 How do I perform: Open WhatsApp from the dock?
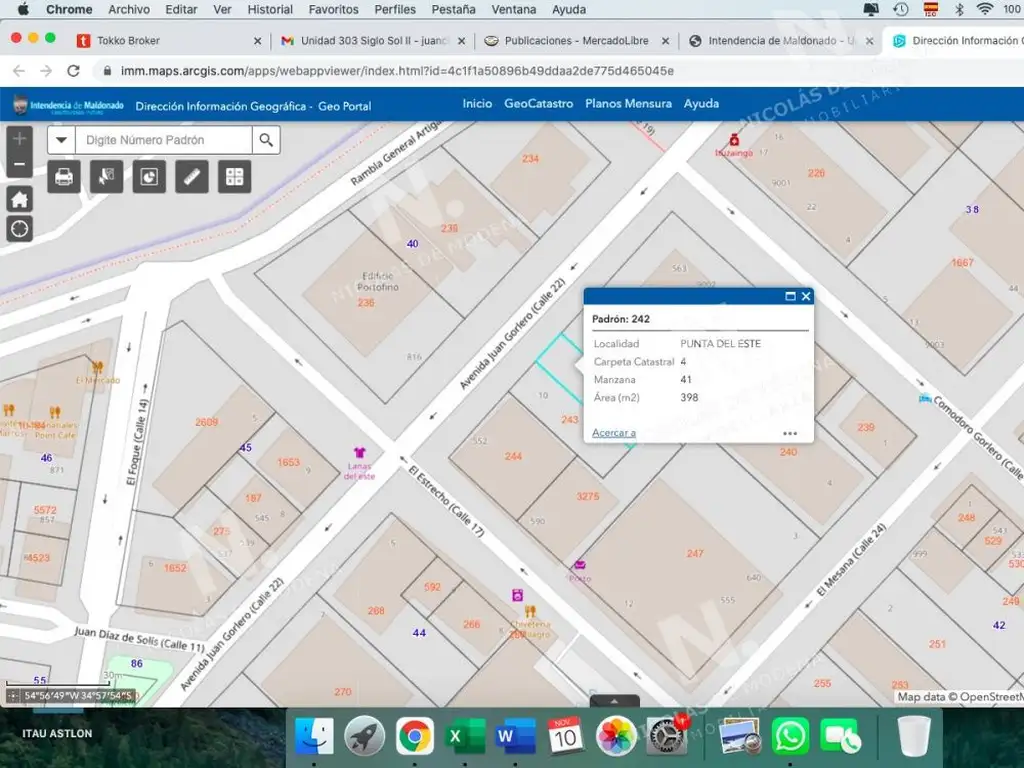[790, 737]
